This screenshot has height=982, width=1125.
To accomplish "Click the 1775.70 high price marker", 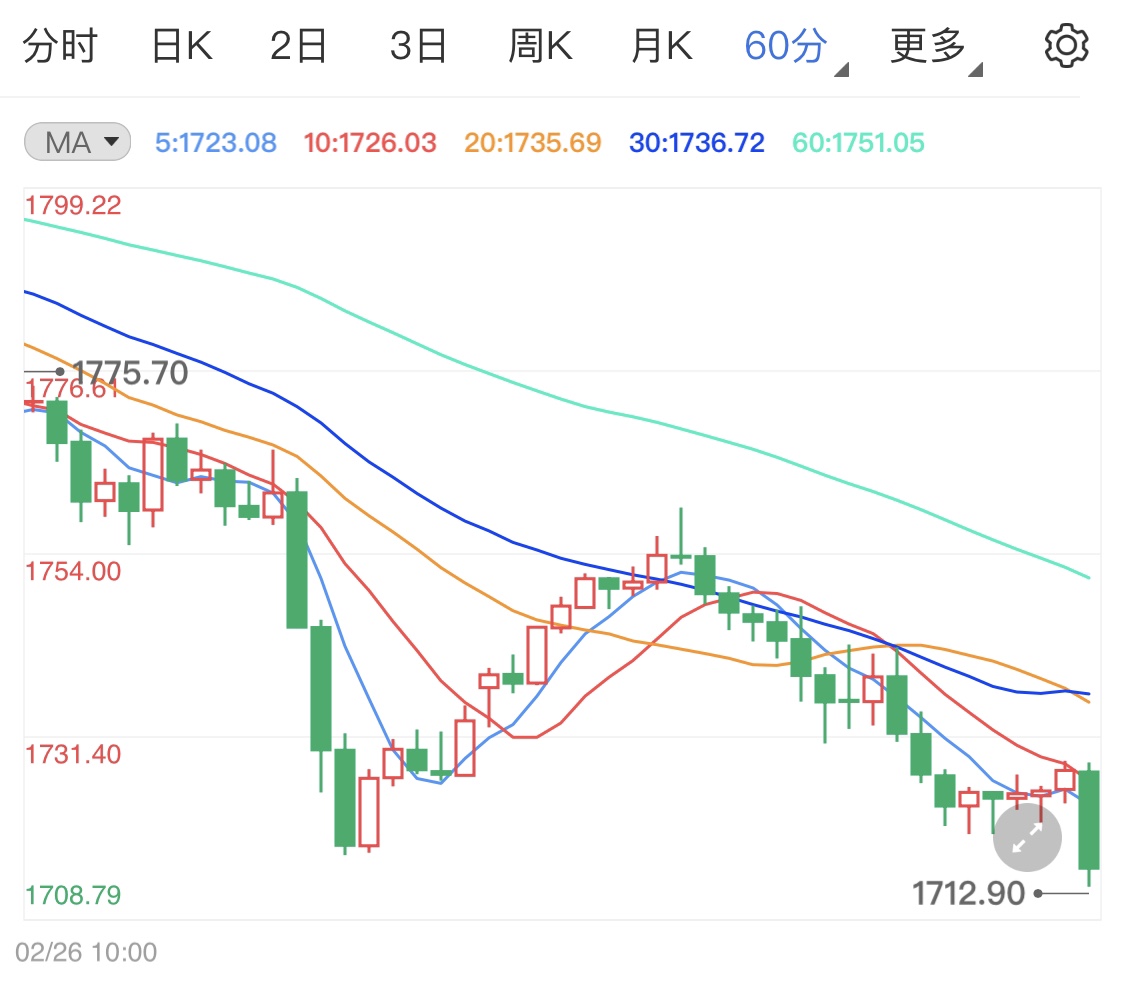I will click(130, 373).
